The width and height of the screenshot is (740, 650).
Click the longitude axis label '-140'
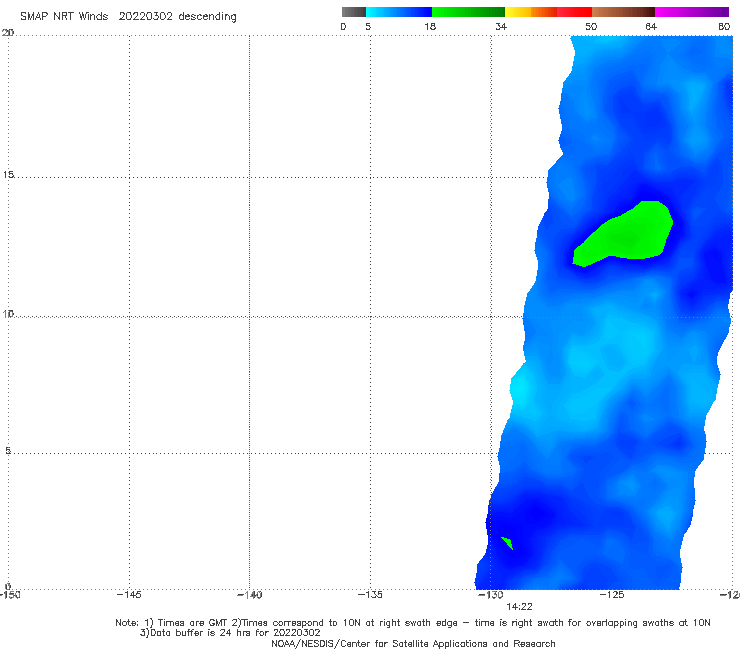click(249, 595)
